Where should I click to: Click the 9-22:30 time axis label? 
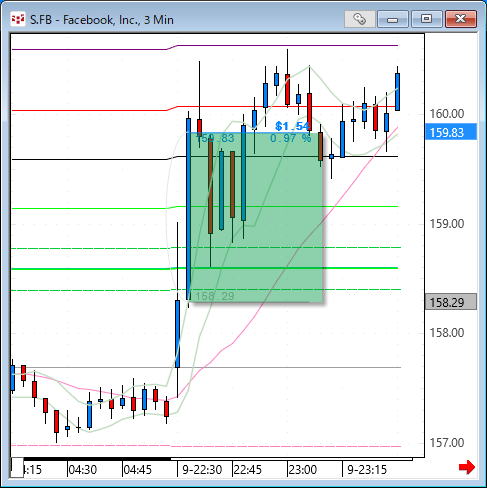tap(202, 470)
